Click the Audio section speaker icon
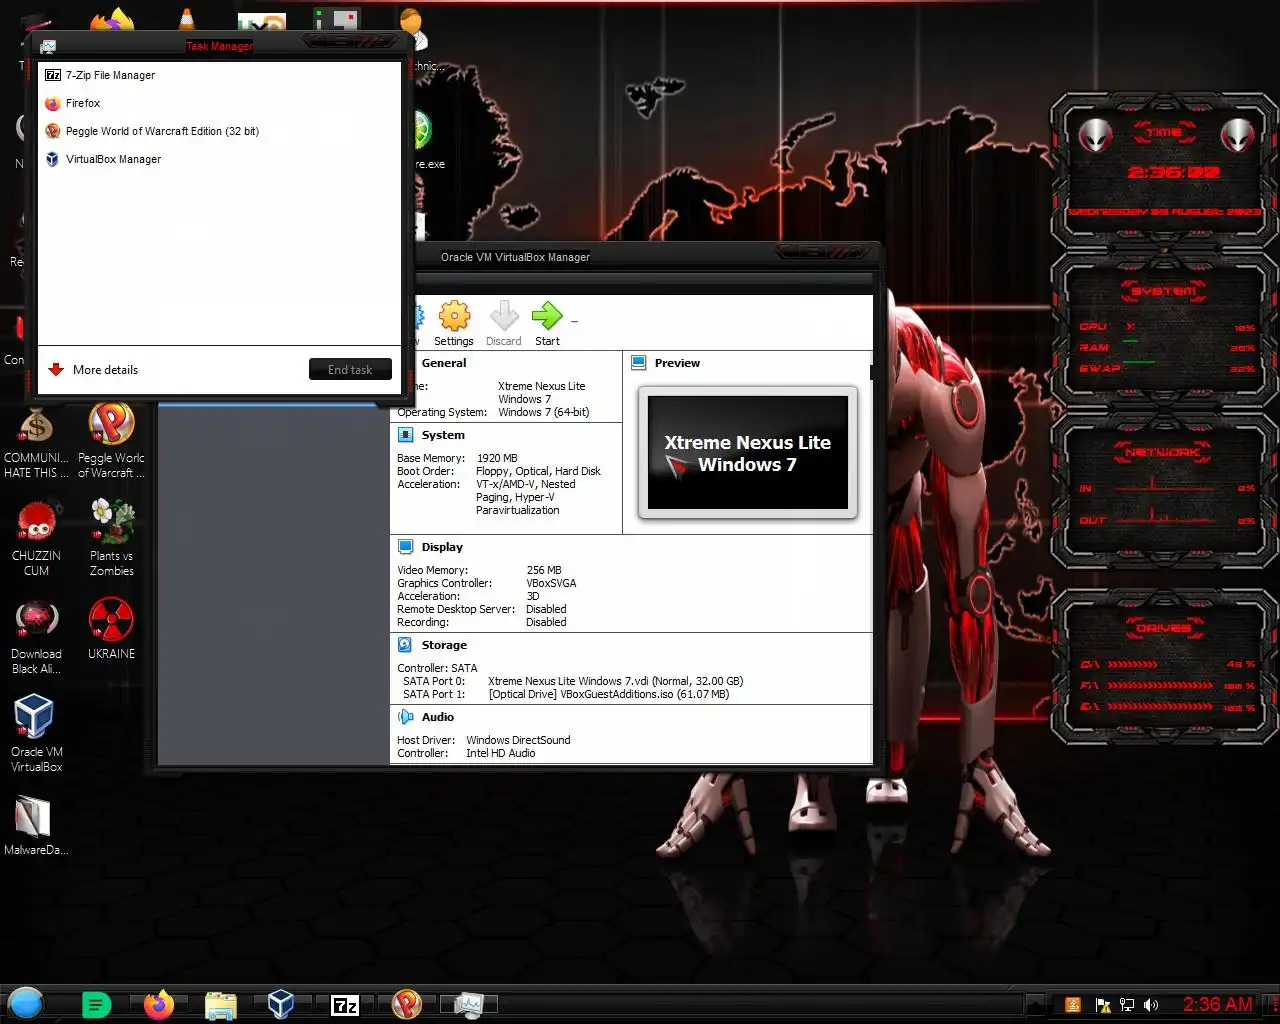Screen dimensions: 1280x1024 pyautogui.click(x=405, y=717)
